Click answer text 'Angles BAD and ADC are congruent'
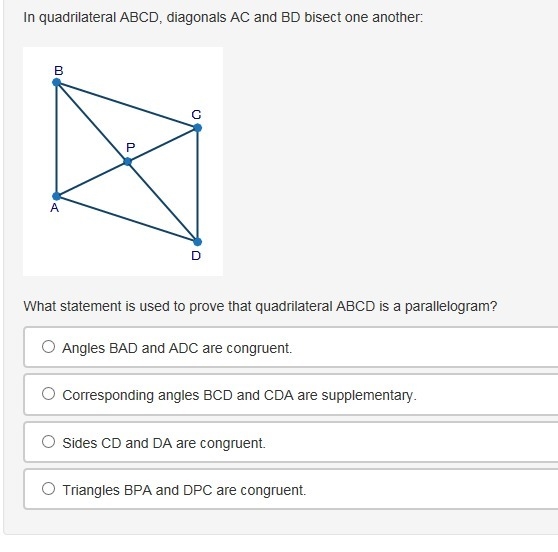This screenshot has height=552, width=558. click(177, 348)
